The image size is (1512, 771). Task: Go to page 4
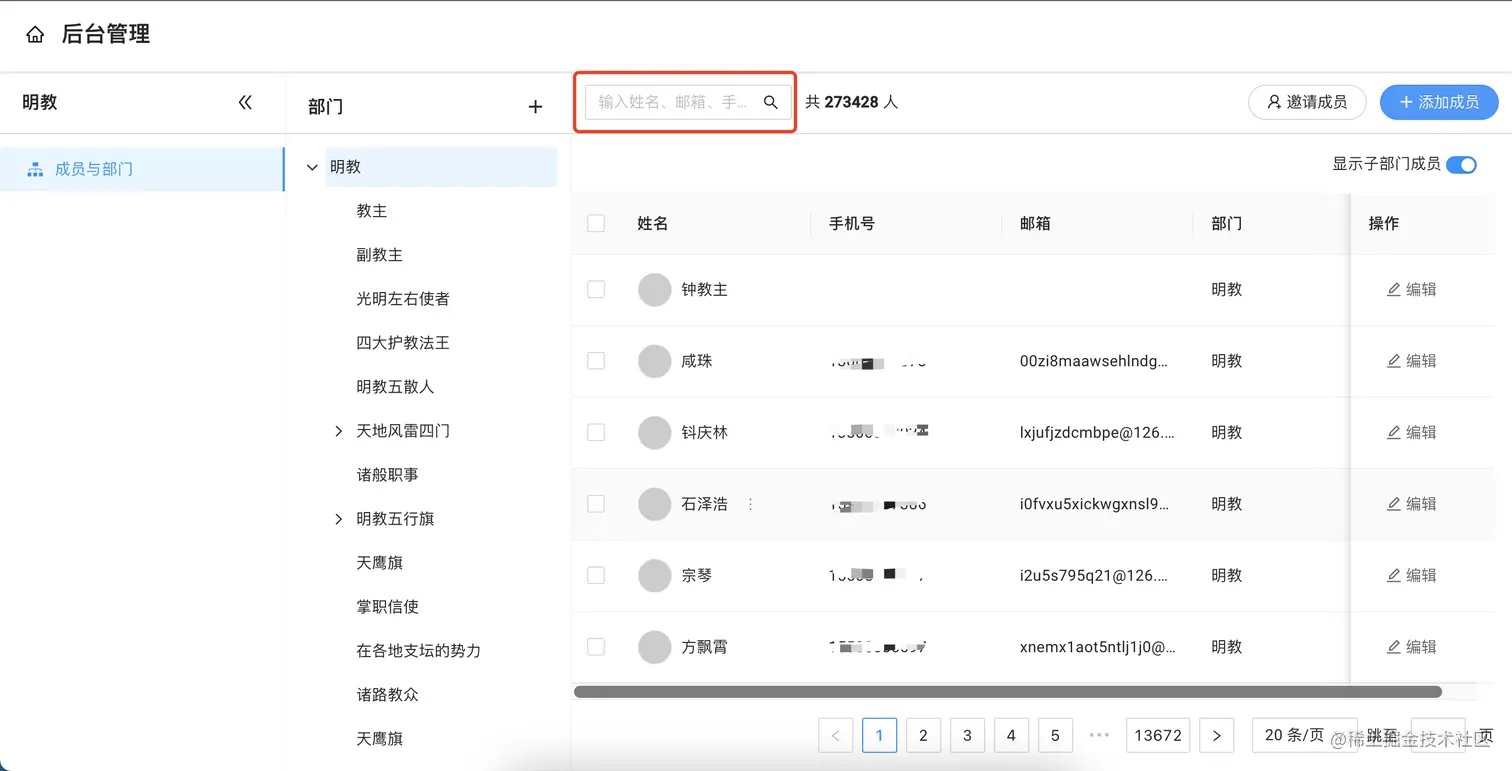click(1011, 735)
